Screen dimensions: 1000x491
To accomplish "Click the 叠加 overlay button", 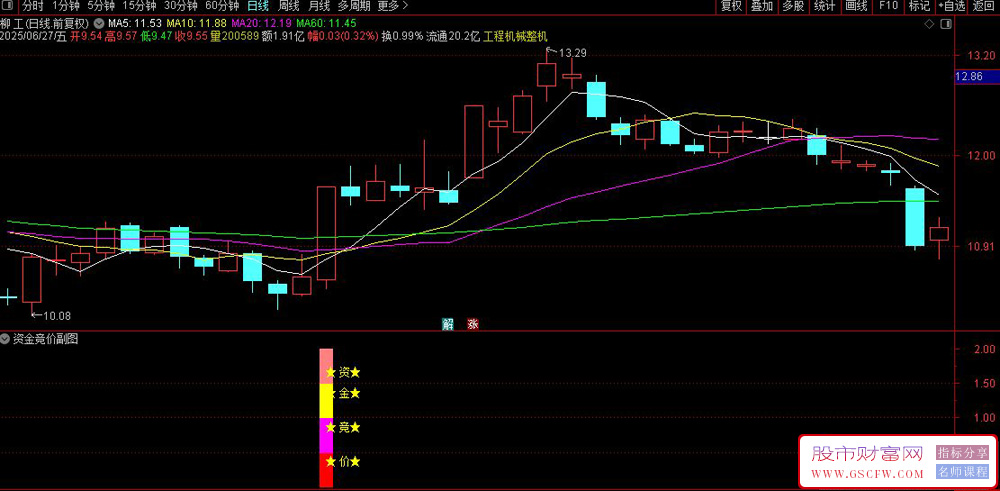I will [x=762, y=6].
